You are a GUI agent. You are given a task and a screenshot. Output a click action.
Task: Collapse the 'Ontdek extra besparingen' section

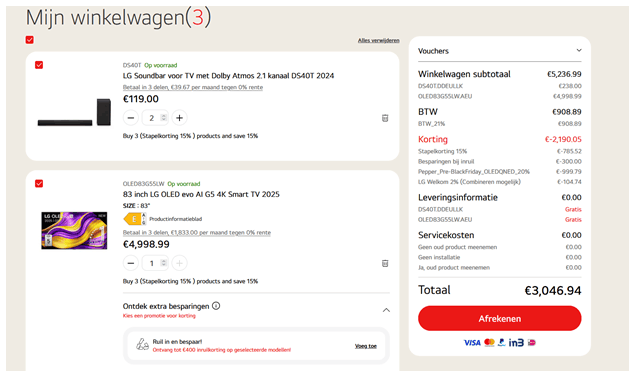[386, 310]
